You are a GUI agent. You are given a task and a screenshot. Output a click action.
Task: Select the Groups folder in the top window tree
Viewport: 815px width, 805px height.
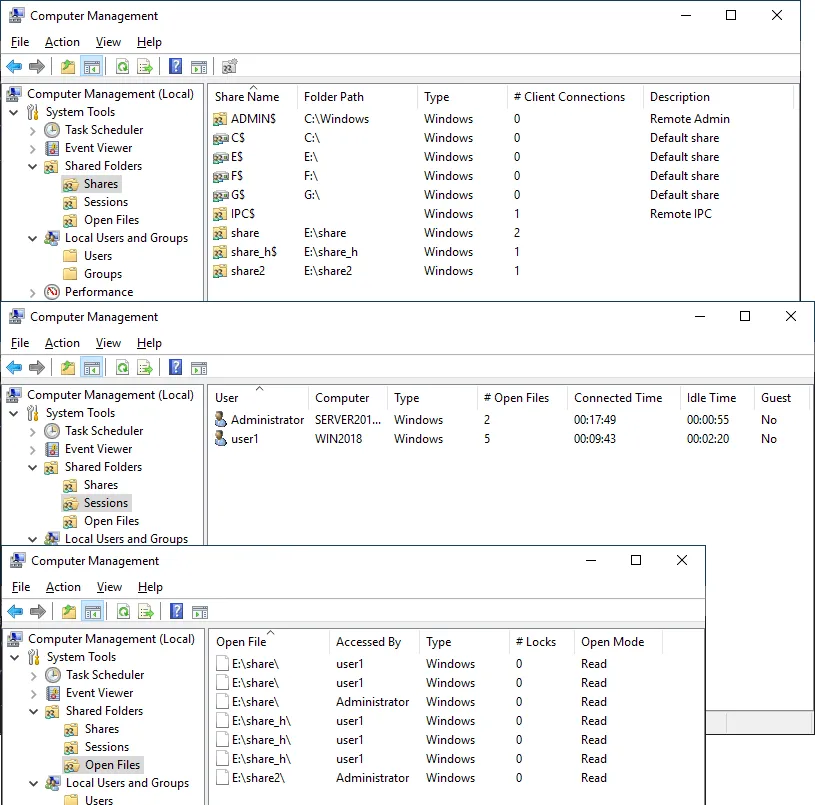click(x=102, y=274)
